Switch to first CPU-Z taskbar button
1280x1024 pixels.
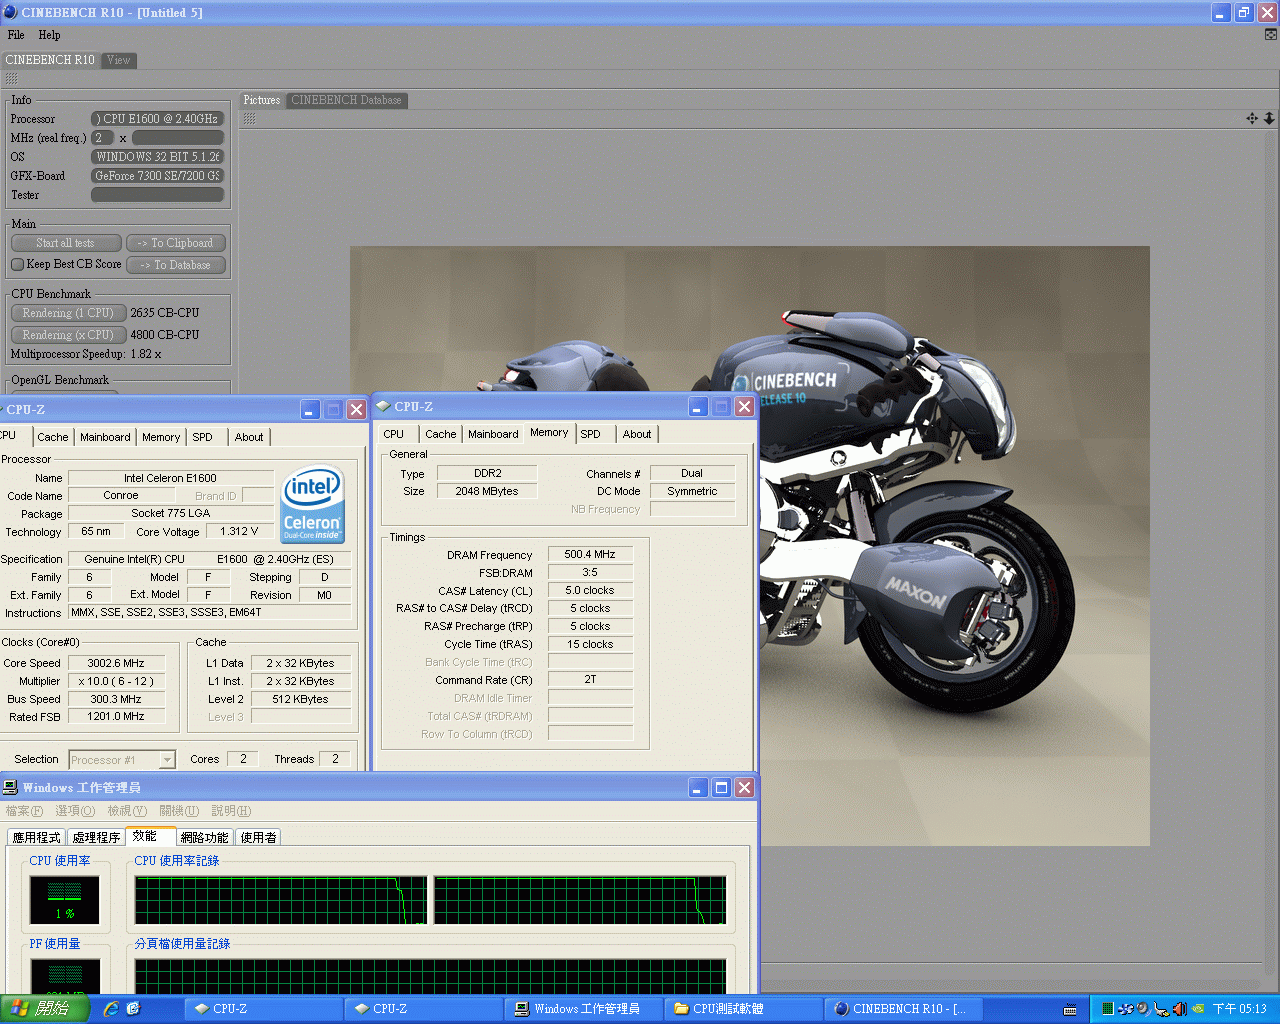pyautogui.click(x=262, y=1009)
